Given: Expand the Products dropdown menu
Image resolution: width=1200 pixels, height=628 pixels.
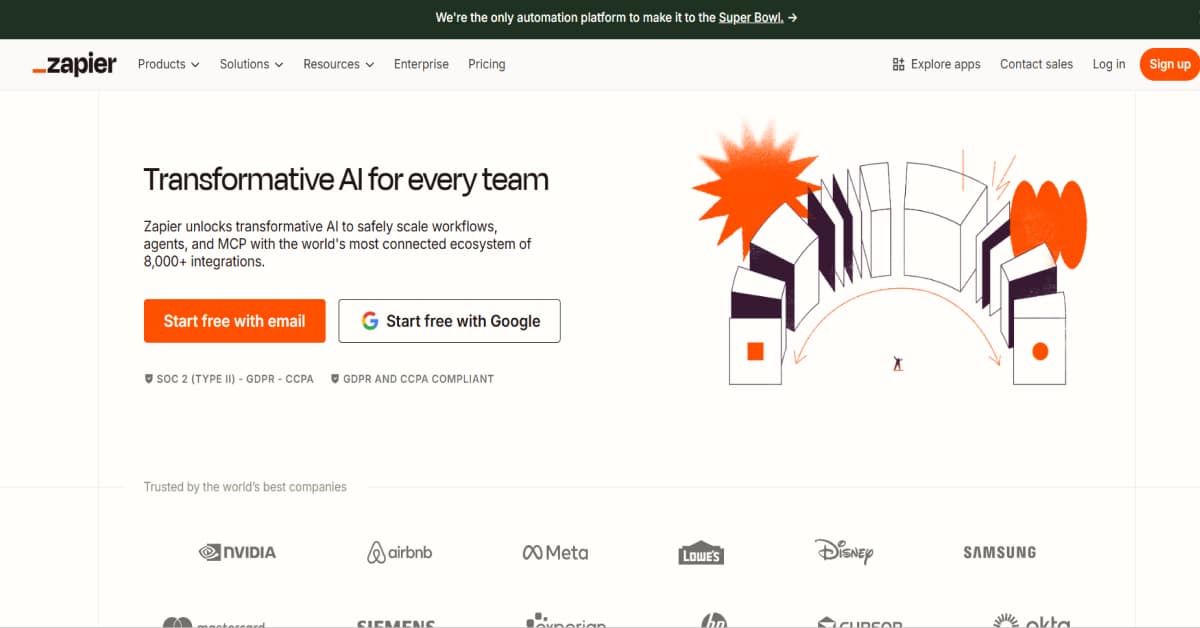Looking at the screenshot, I should tap(168, 64).
